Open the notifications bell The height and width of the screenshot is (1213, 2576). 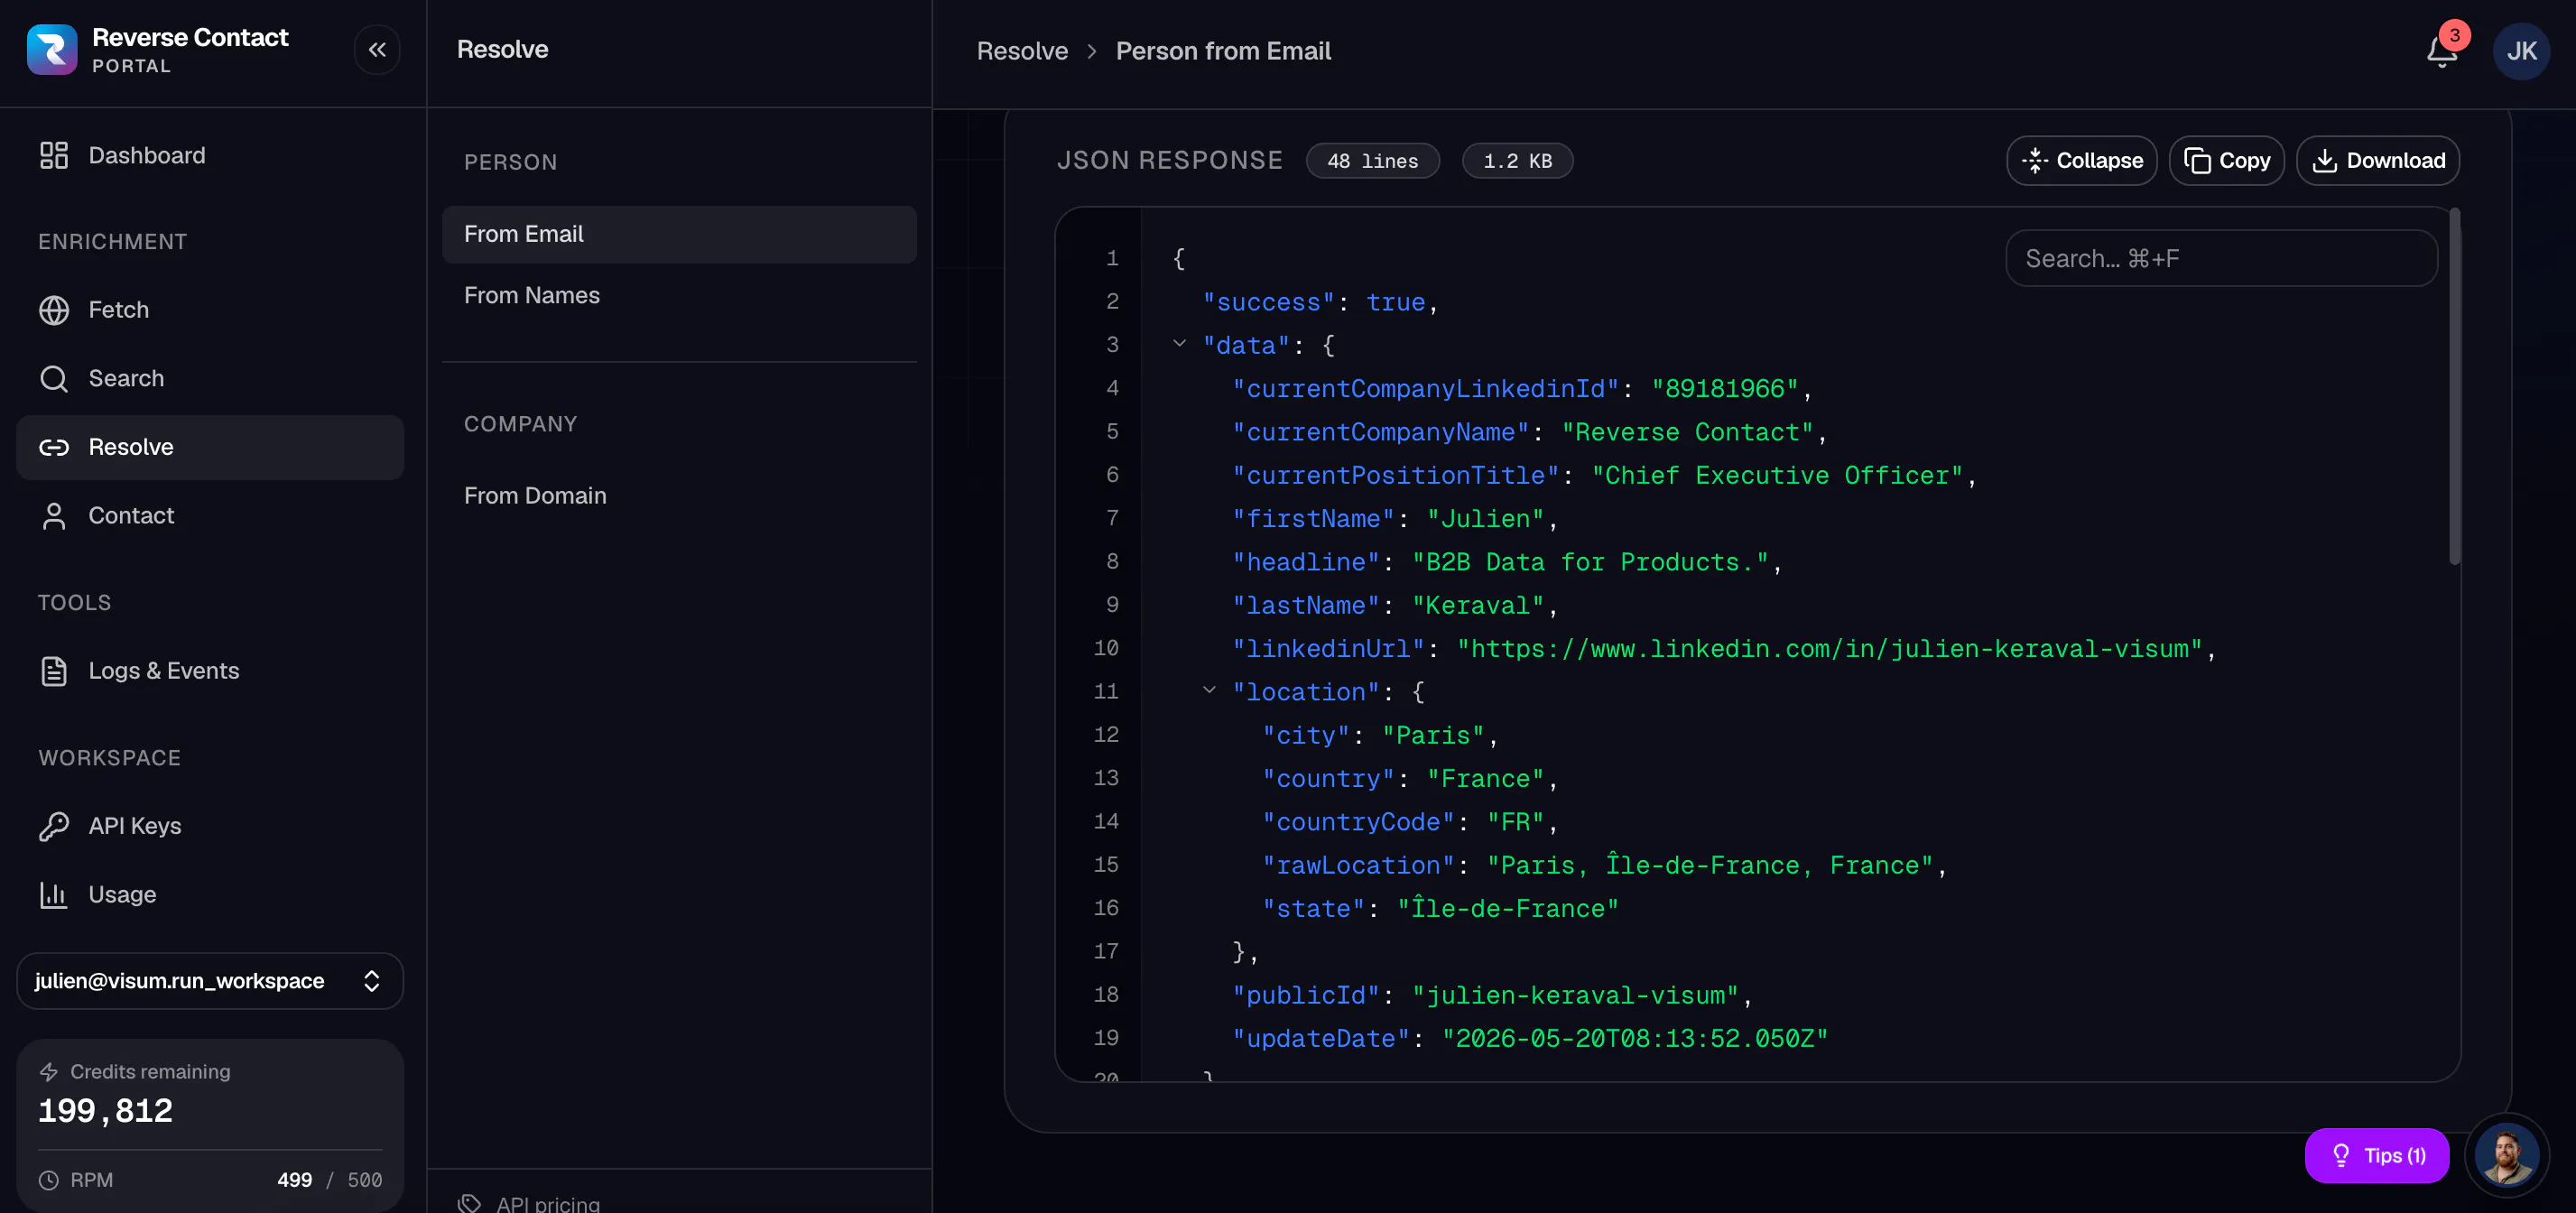coord(2441,51)
